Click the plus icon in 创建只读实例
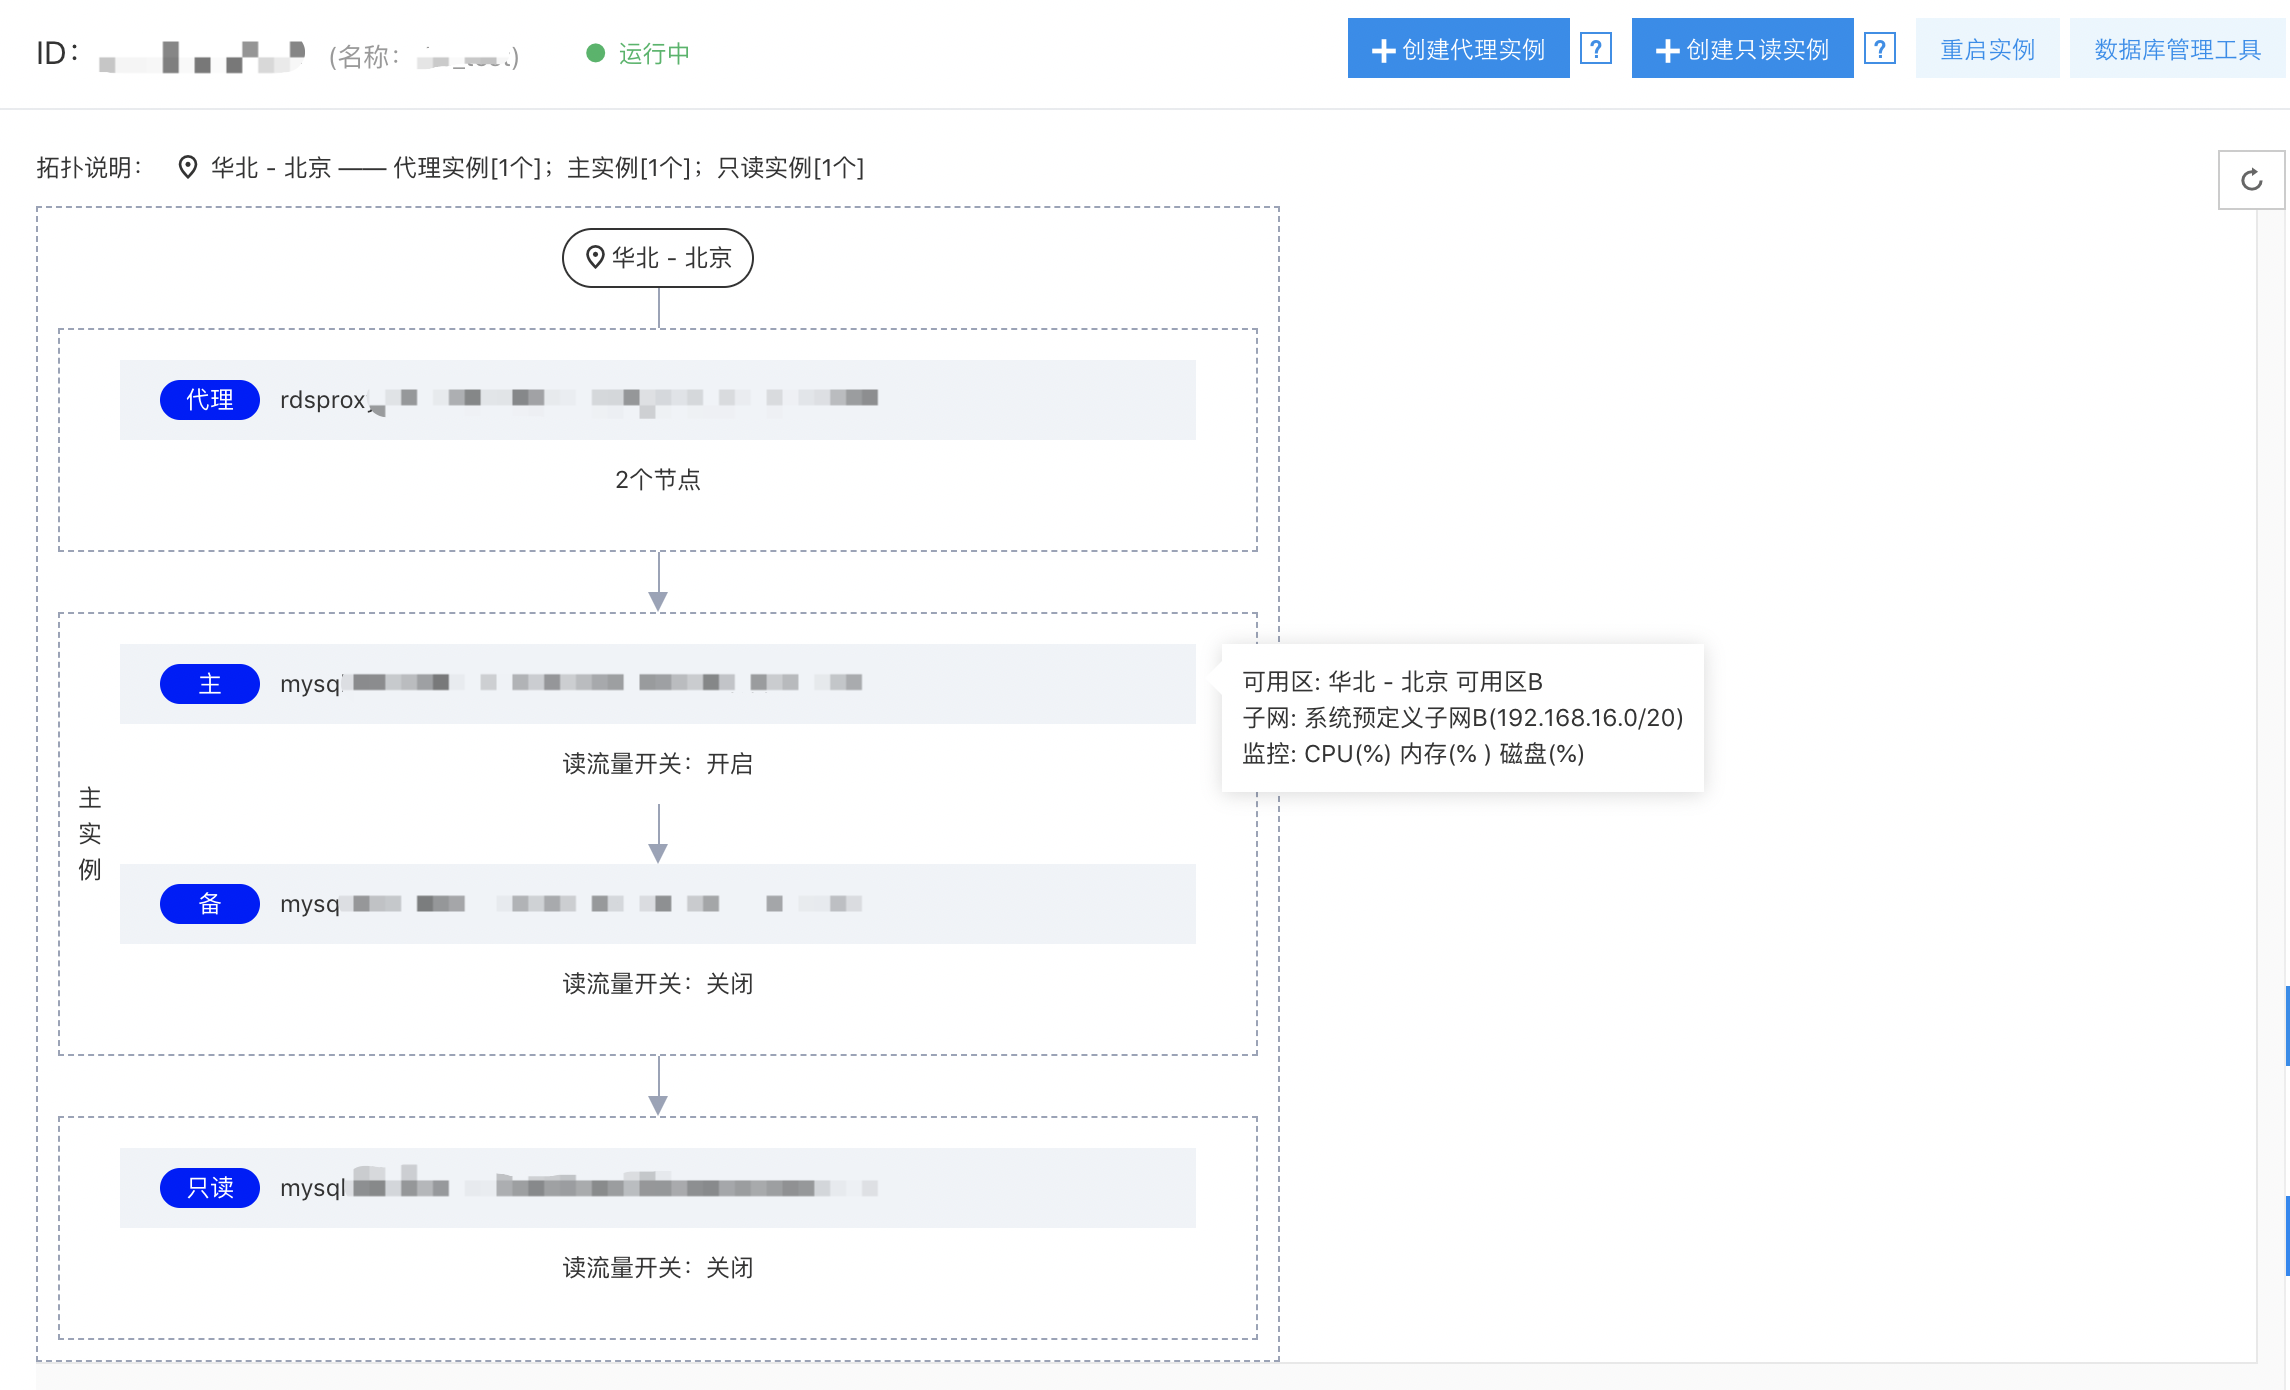The image size is (2290, 1390). point(1667,51)
